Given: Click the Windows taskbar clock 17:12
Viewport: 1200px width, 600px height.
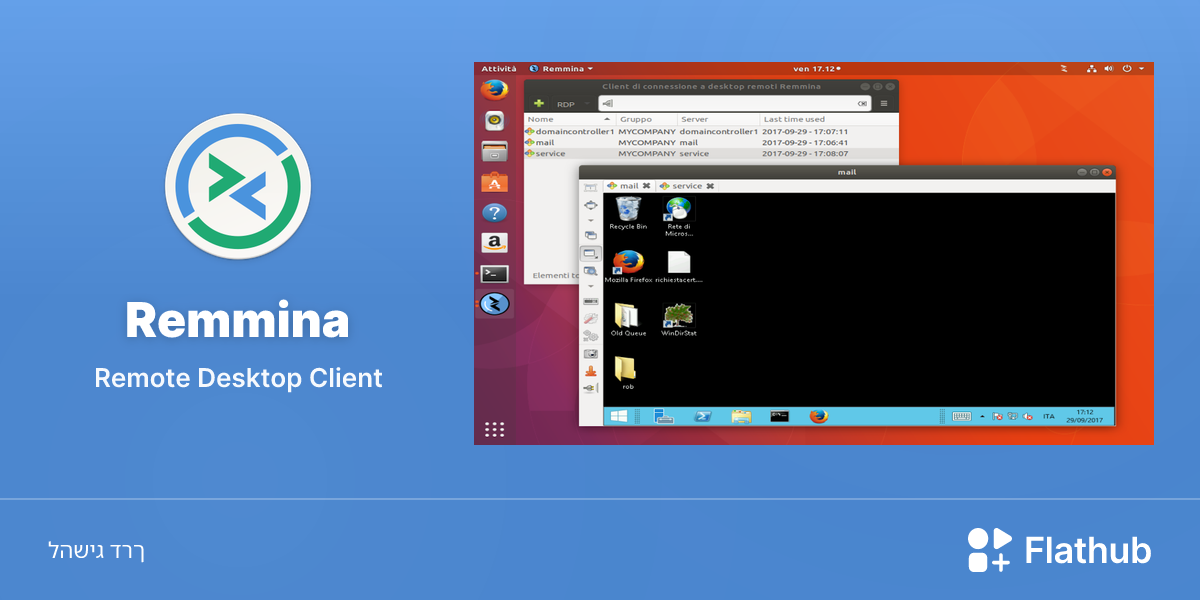Looking at the screenshot, I should pos(1085,416).
